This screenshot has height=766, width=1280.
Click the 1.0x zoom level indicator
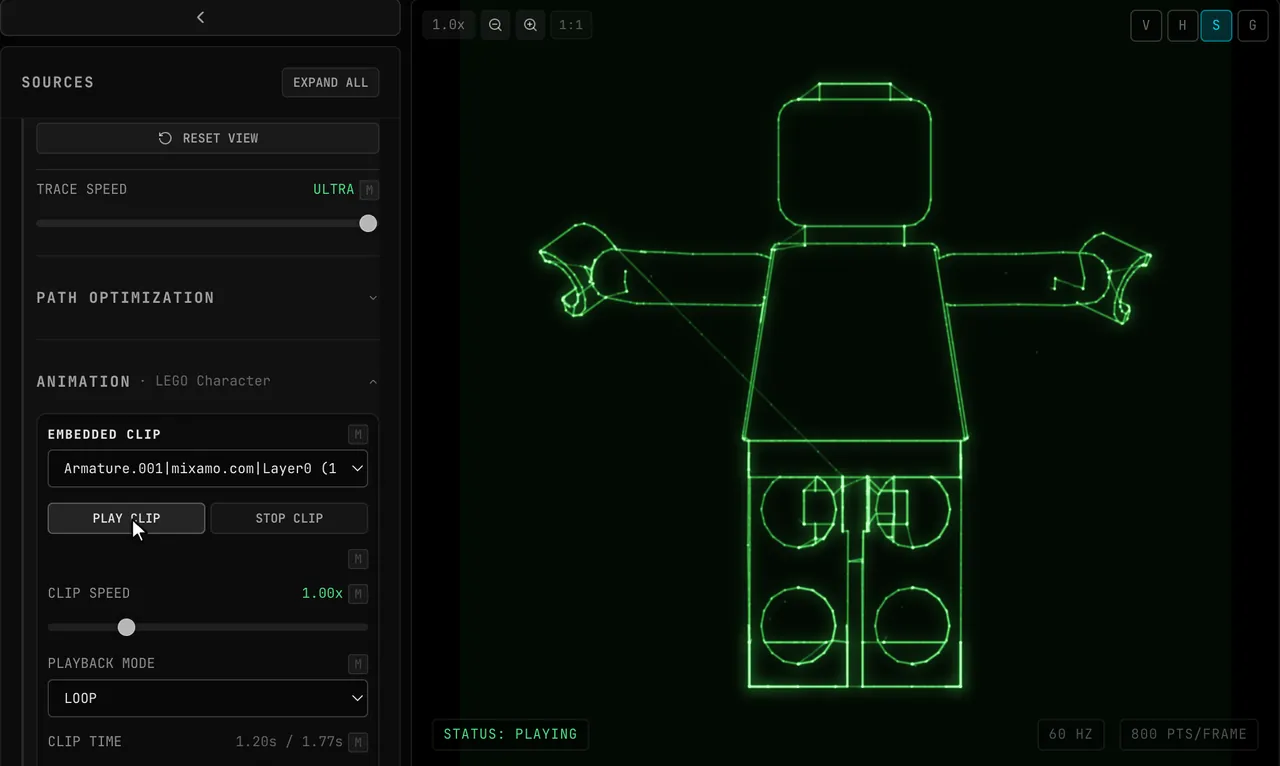click(x=449, y=25)
